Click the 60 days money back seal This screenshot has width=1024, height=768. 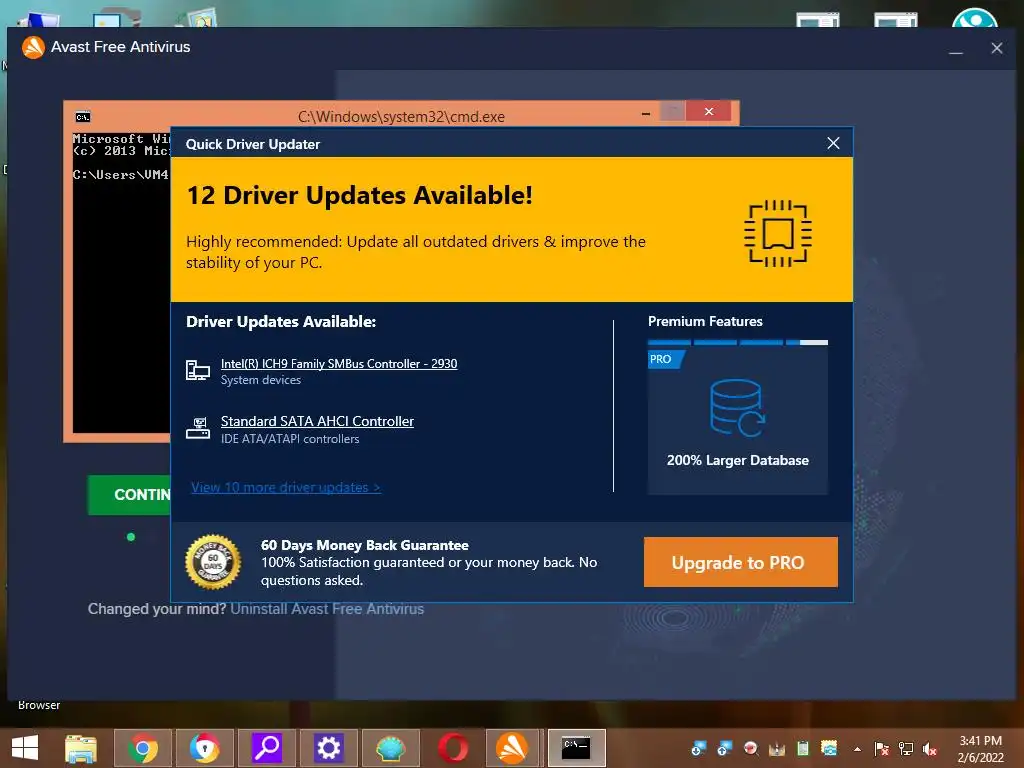click(x=213, y=562)
